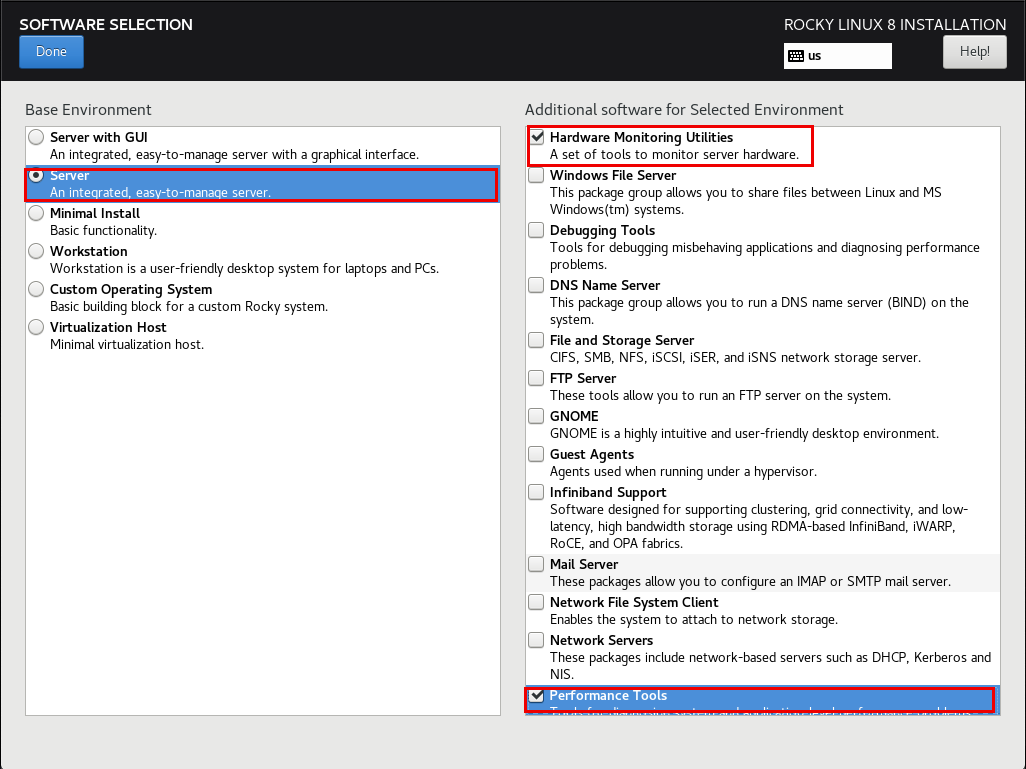1026x769 pixels.
Task: Select the Server base environment radio button
Action: click(36, 175)
